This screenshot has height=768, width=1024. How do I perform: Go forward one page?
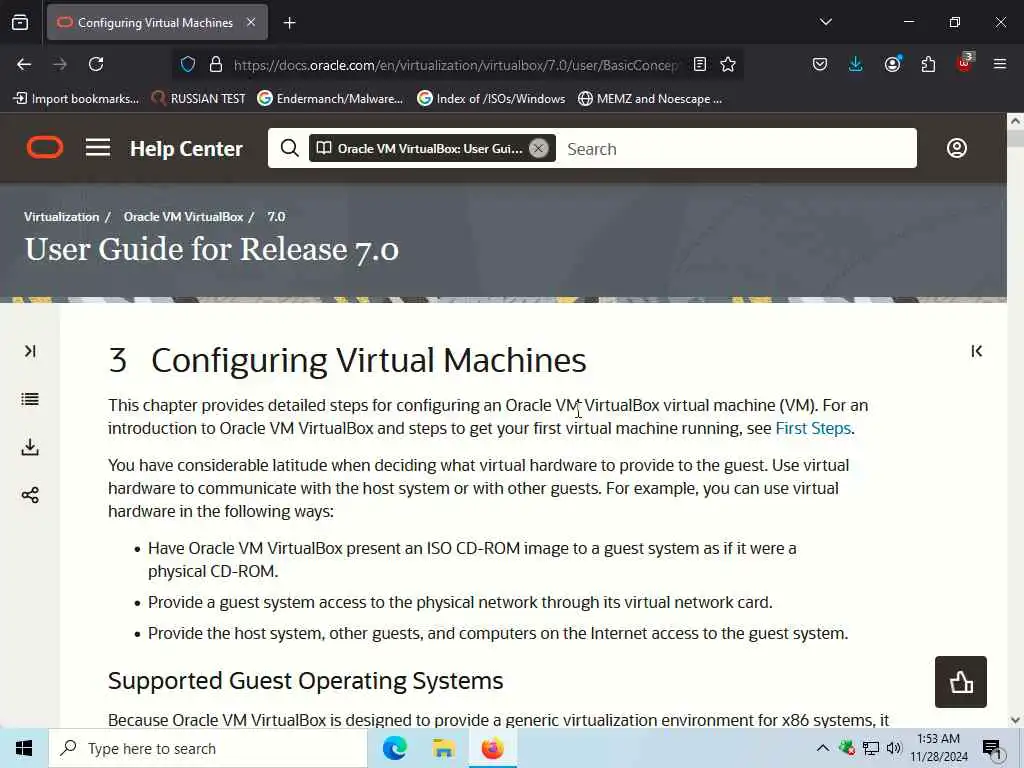60,64
